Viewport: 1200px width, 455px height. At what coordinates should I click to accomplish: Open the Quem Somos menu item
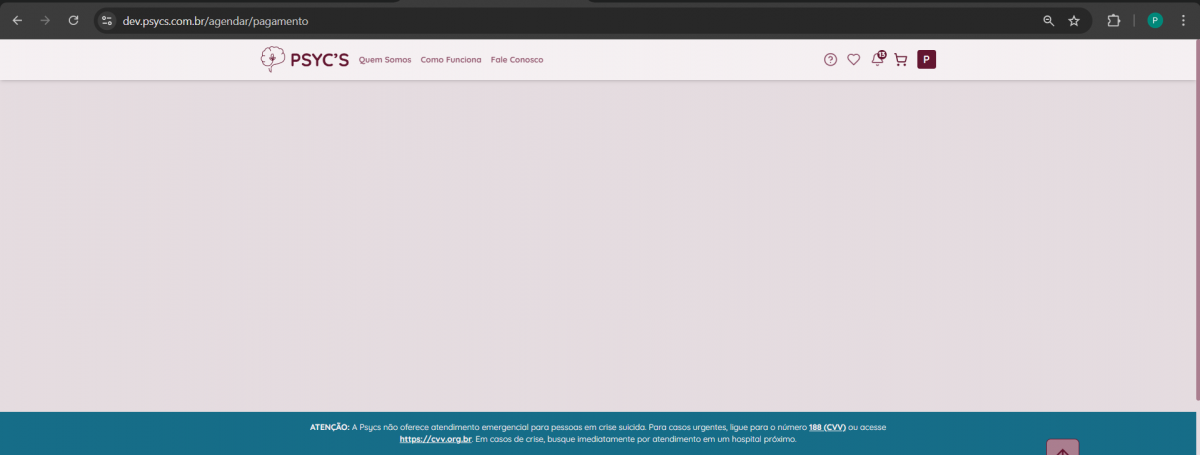(x=385, y=60)
